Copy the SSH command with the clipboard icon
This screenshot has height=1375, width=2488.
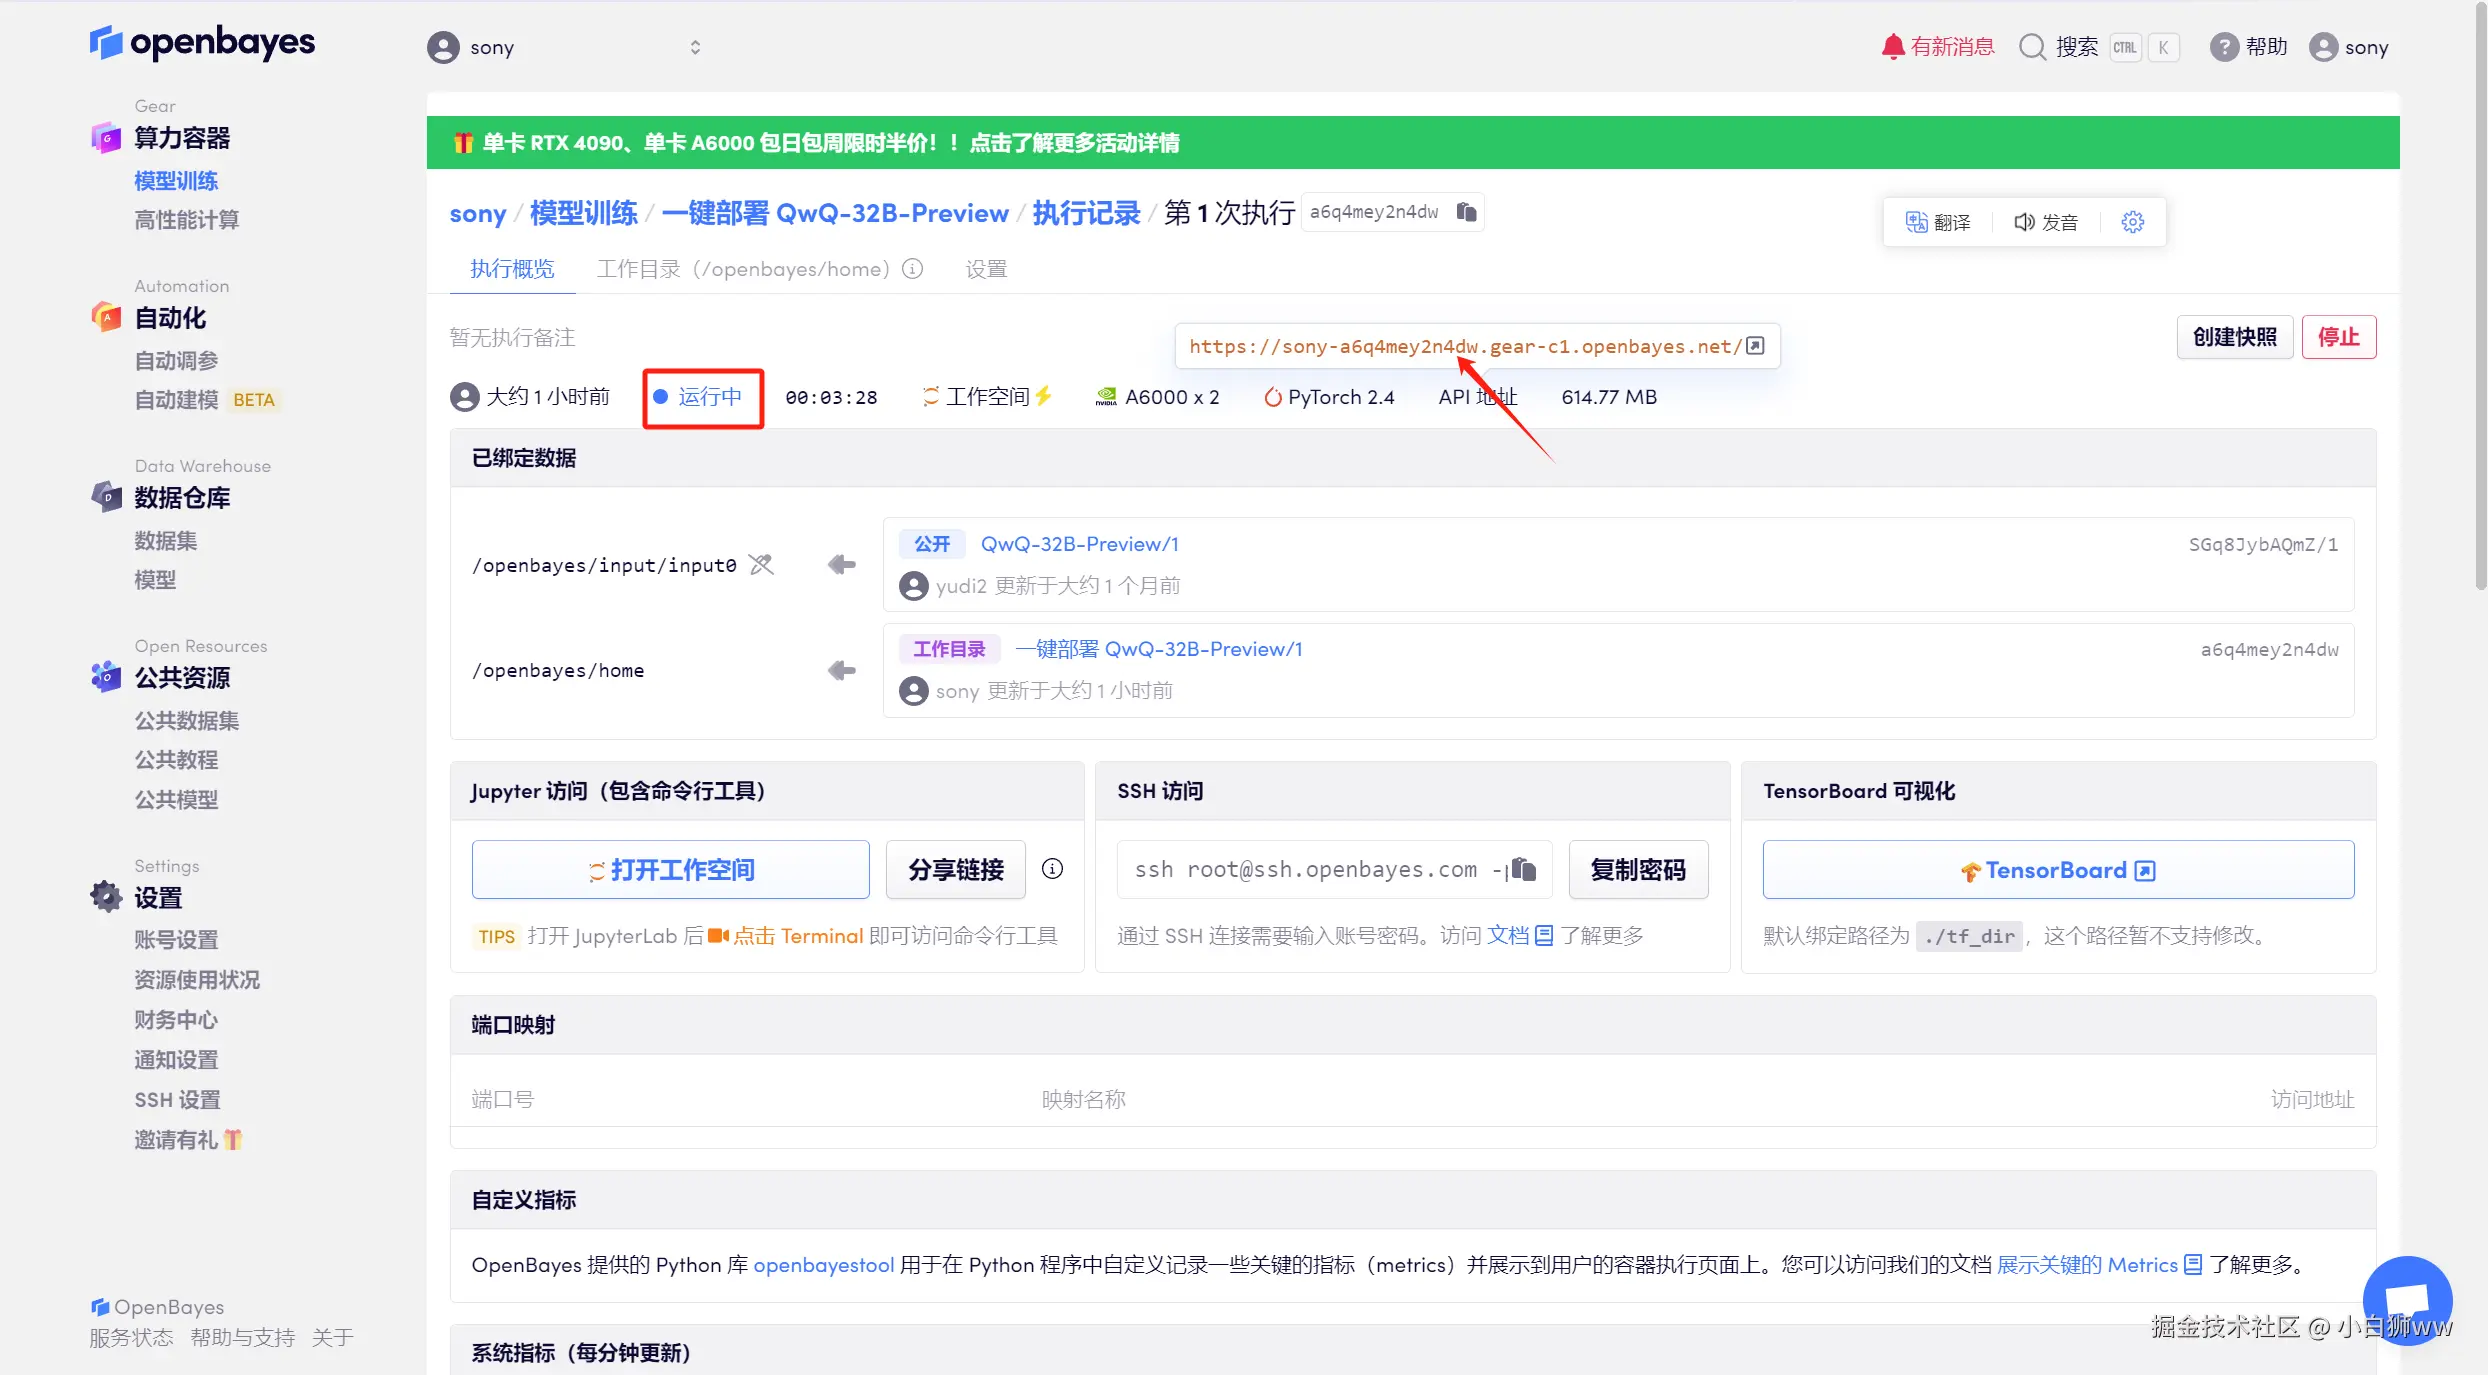click(1523, 869)
